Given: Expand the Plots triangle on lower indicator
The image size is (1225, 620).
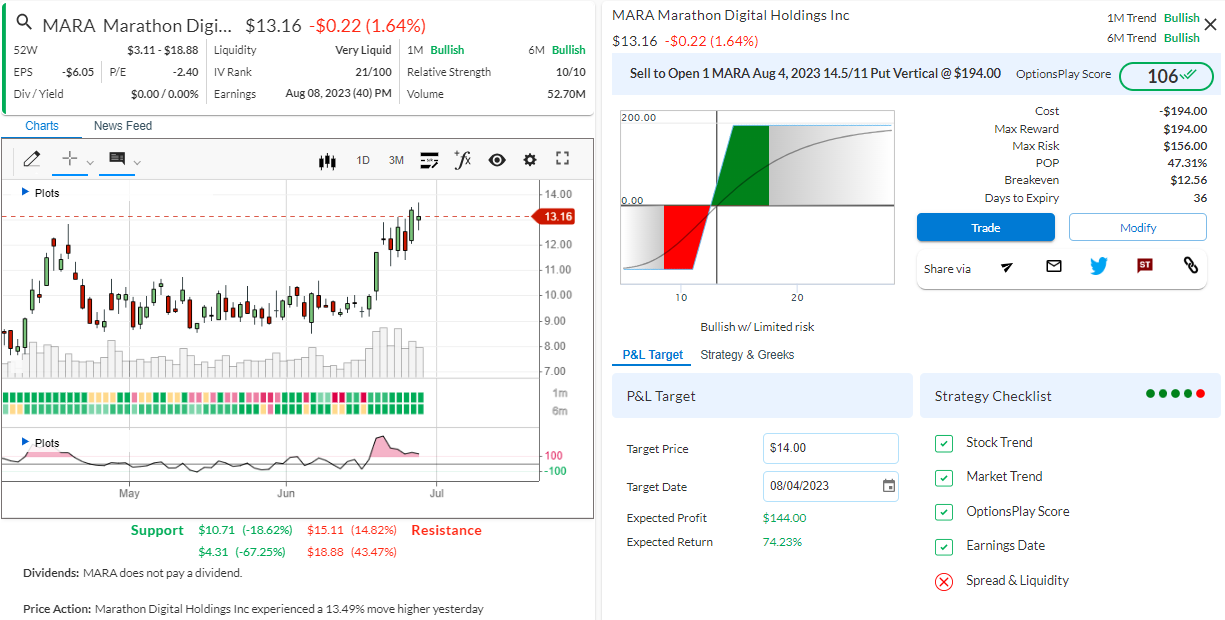Looking at the screenshot, I should 25,442.
